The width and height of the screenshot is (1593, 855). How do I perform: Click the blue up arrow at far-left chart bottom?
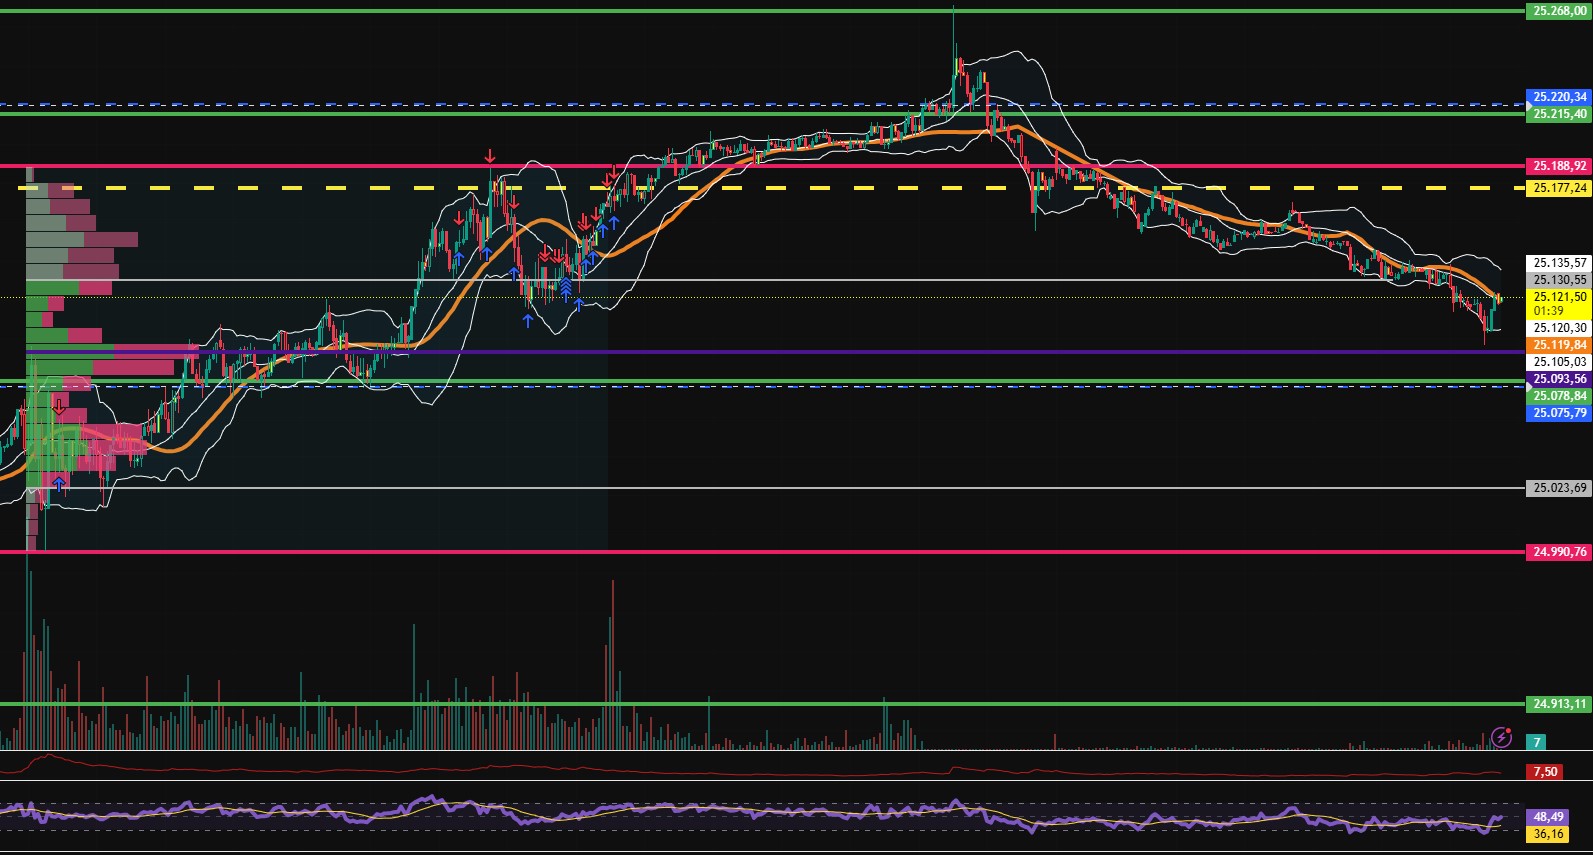coord(59,484)
